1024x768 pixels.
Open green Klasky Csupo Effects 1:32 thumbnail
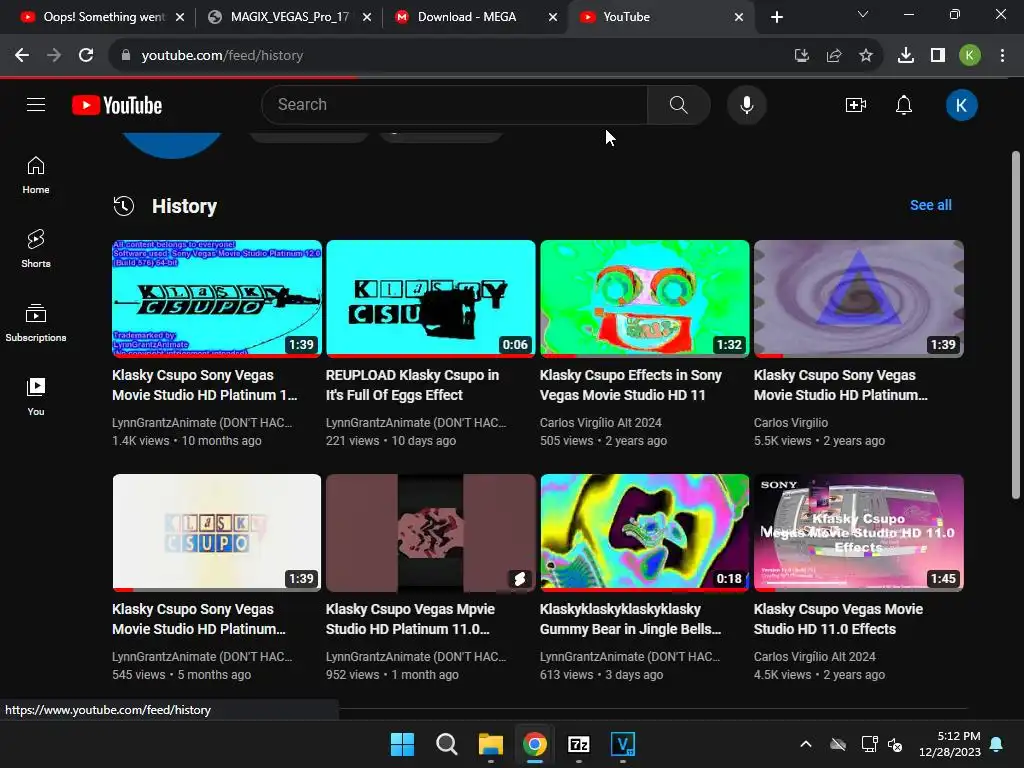(645, 298)
